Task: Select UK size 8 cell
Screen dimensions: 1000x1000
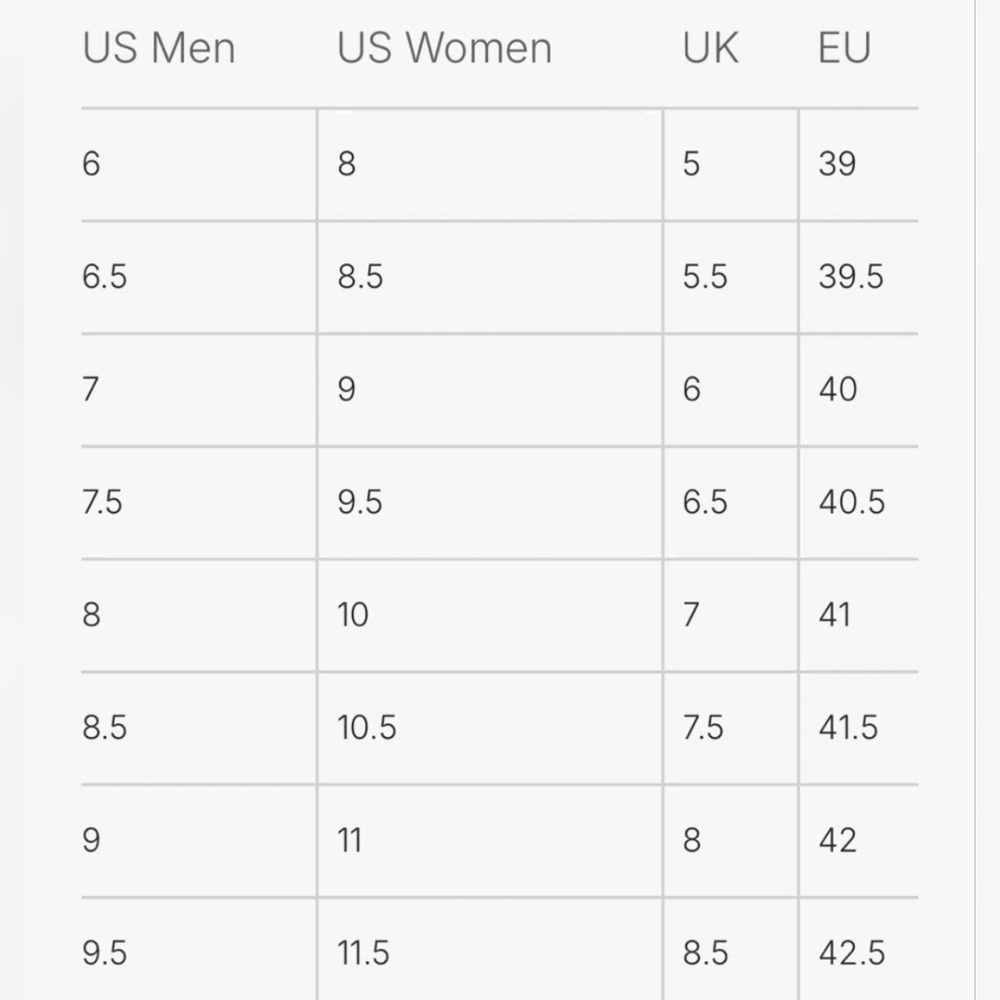Action: 731,841
